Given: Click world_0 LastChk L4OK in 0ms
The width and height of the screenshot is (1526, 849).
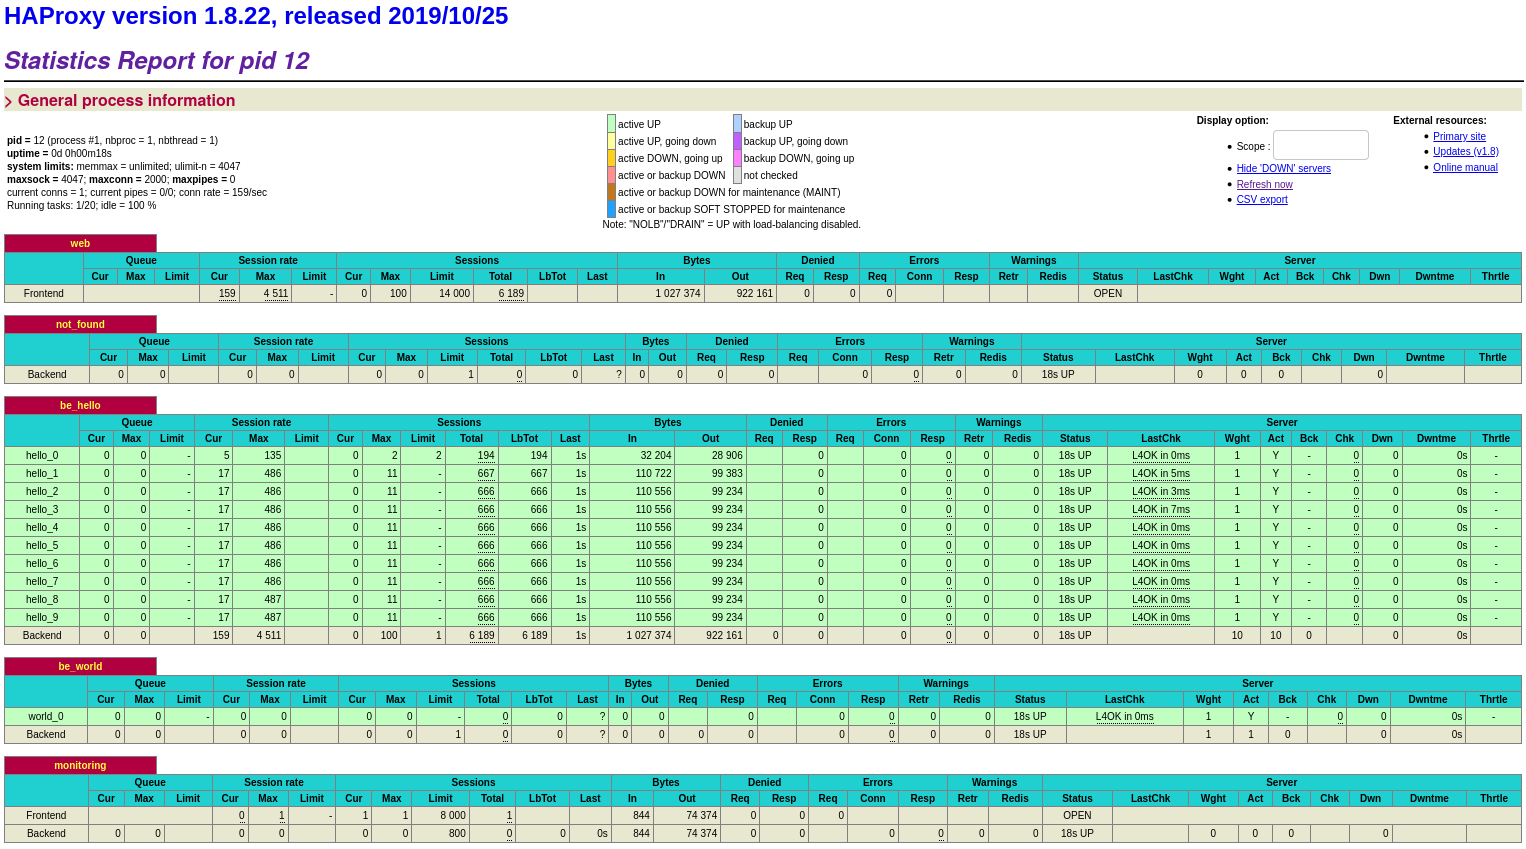Looking at the screenshot, I should (x=1124, y=716).
